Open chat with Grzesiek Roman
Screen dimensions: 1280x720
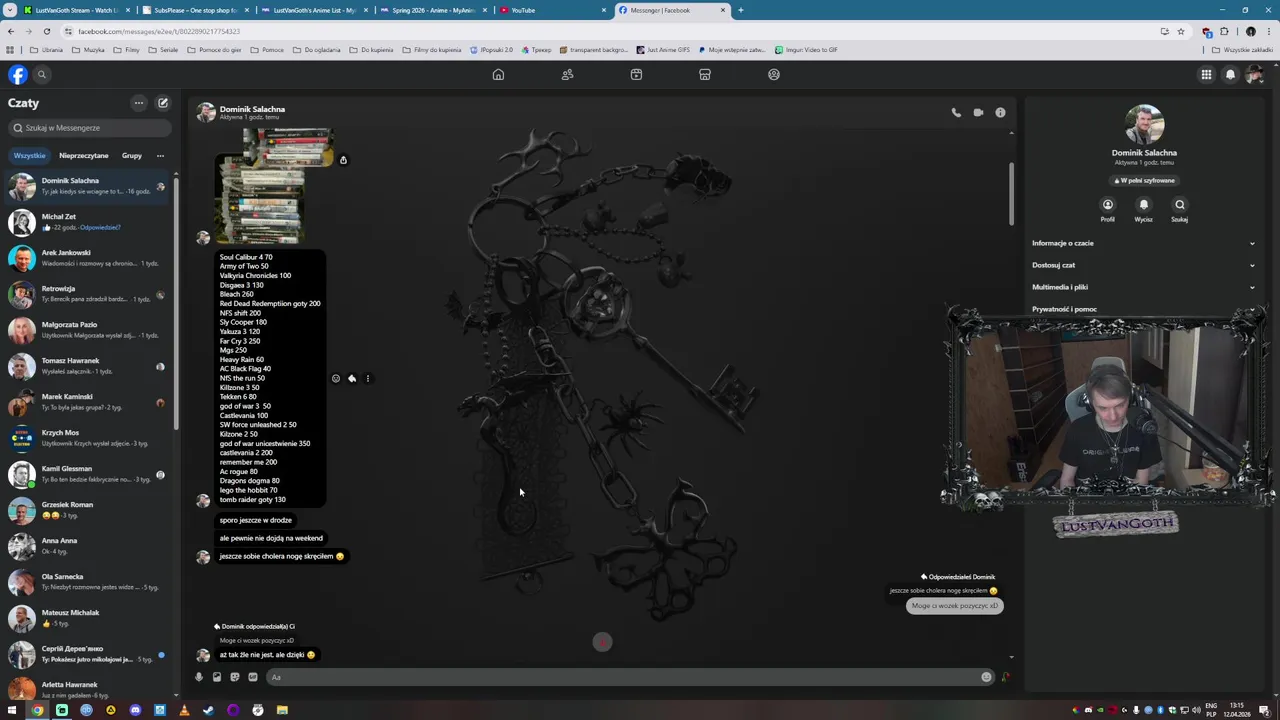[x=88, y=510]
